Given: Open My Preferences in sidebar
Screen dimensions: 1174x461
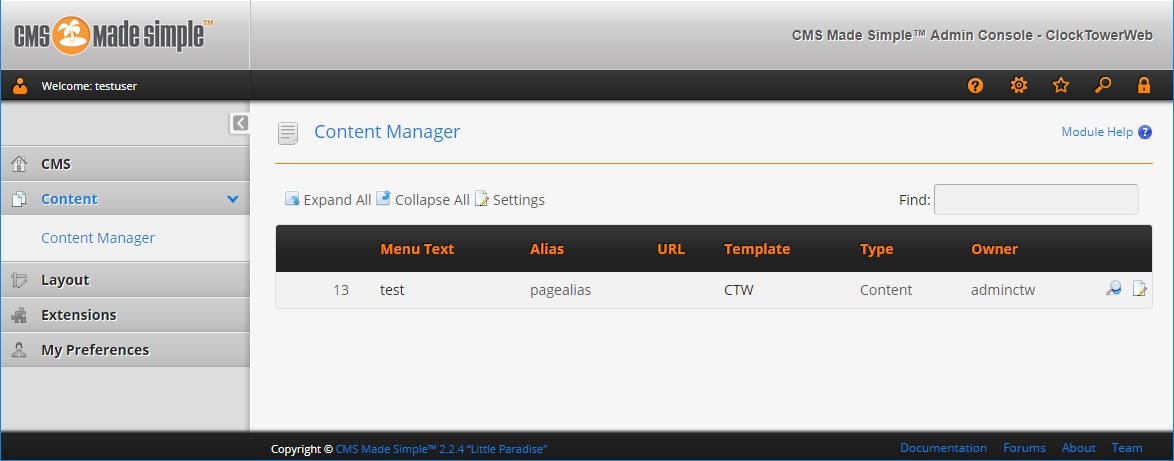Looking at the screenshot, I should click(x=94, y=350).
